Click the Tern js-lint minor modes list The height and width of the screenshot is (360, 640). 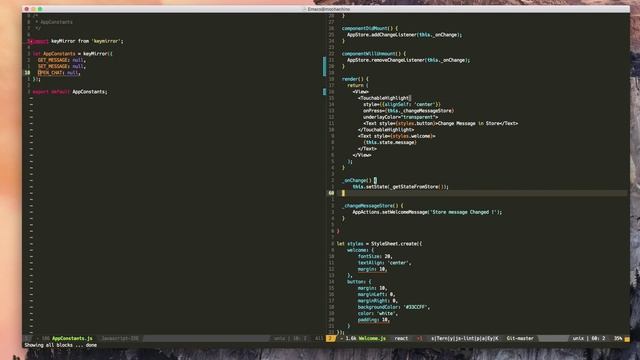(464, 338)
